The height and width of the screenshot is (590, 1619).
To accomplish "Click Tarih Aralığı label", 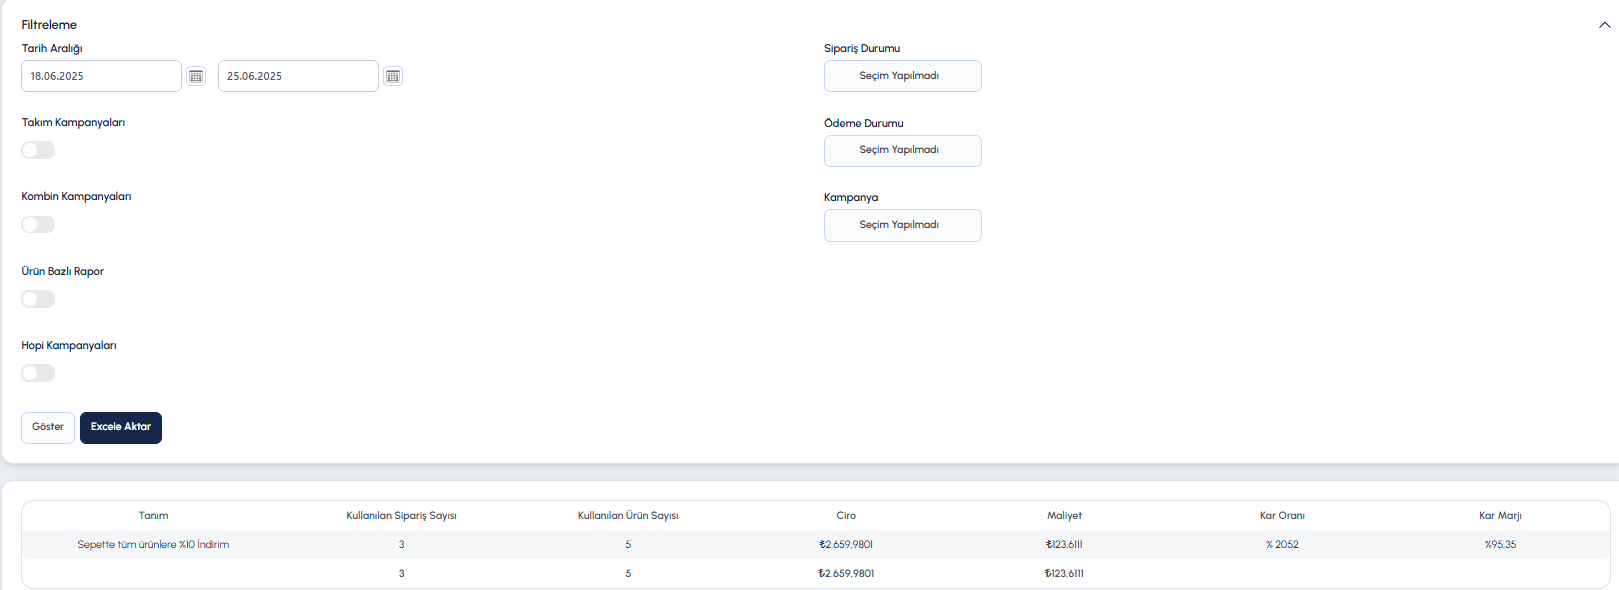I will tap(52, 48).
